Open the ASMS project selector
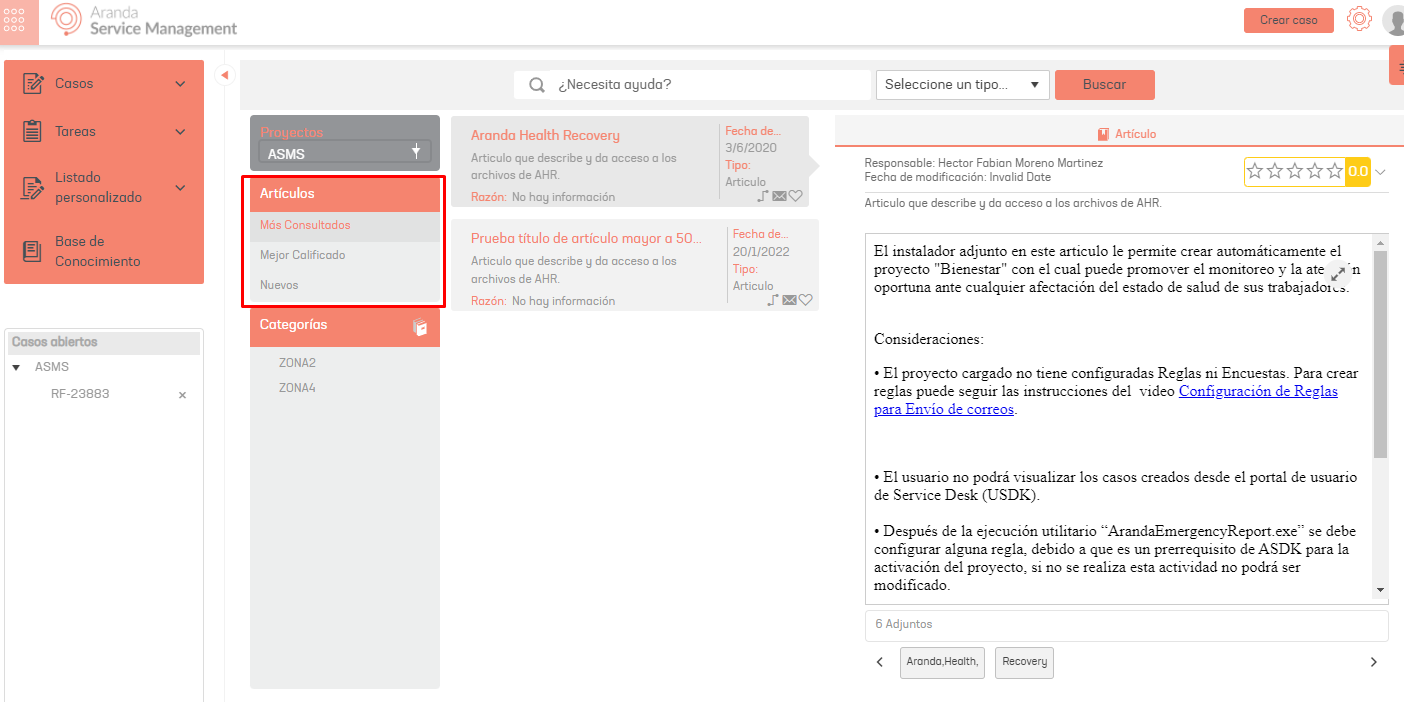This screenshot has width=1404, height=702. pos(345,153)
